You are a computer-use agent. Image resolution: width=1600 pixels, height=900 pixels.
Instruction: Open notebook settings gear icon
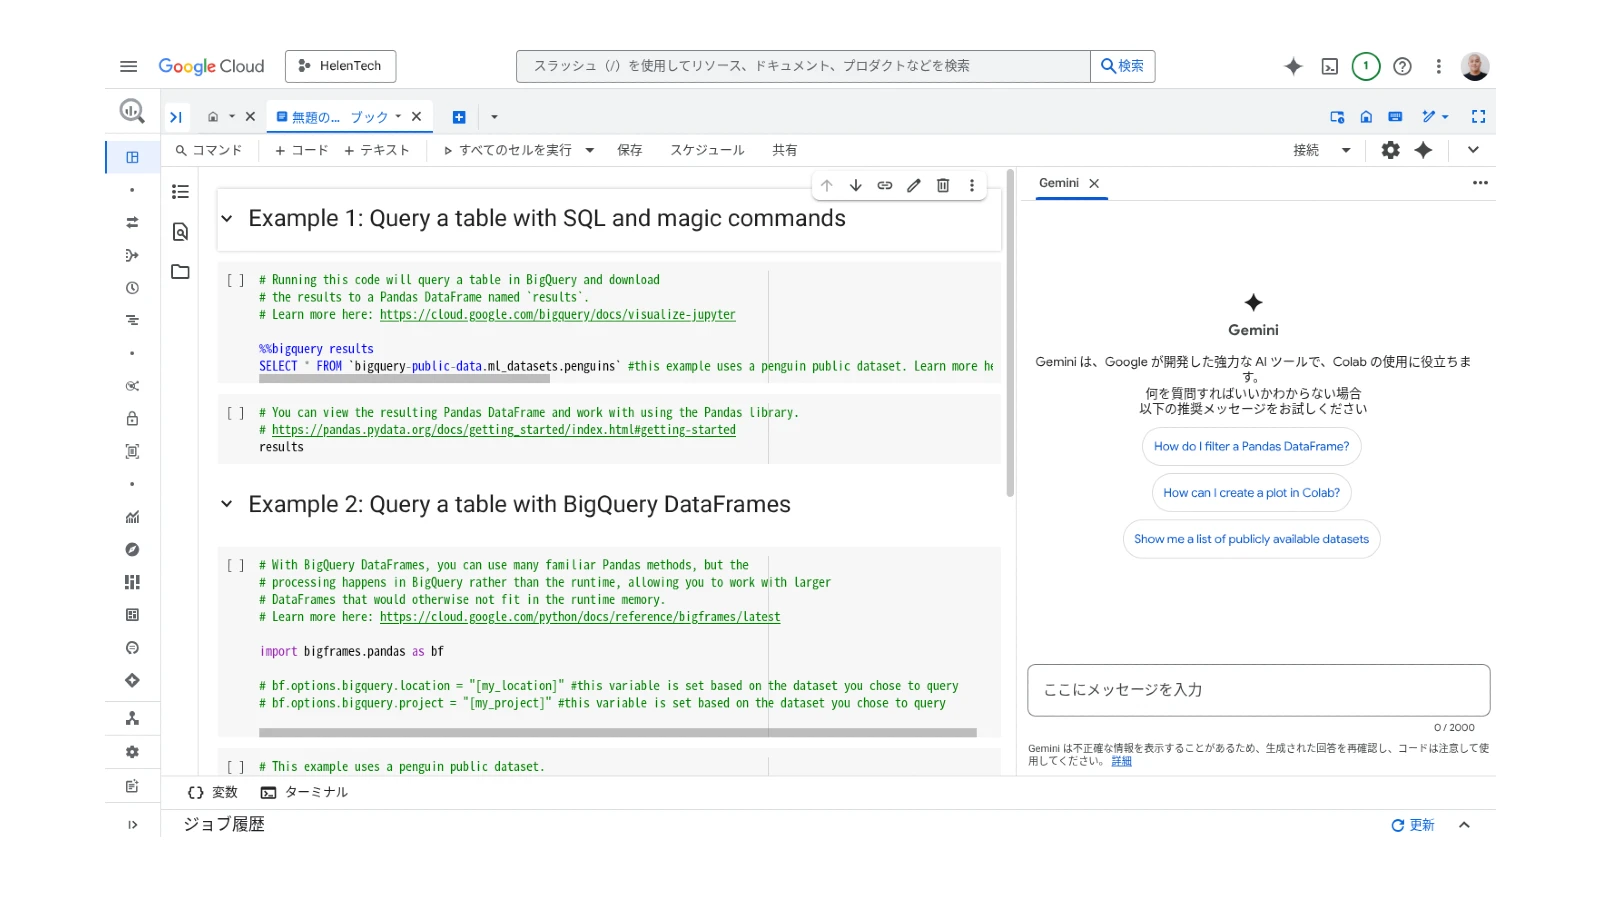pyautogui.click(x=1391, y=150)
